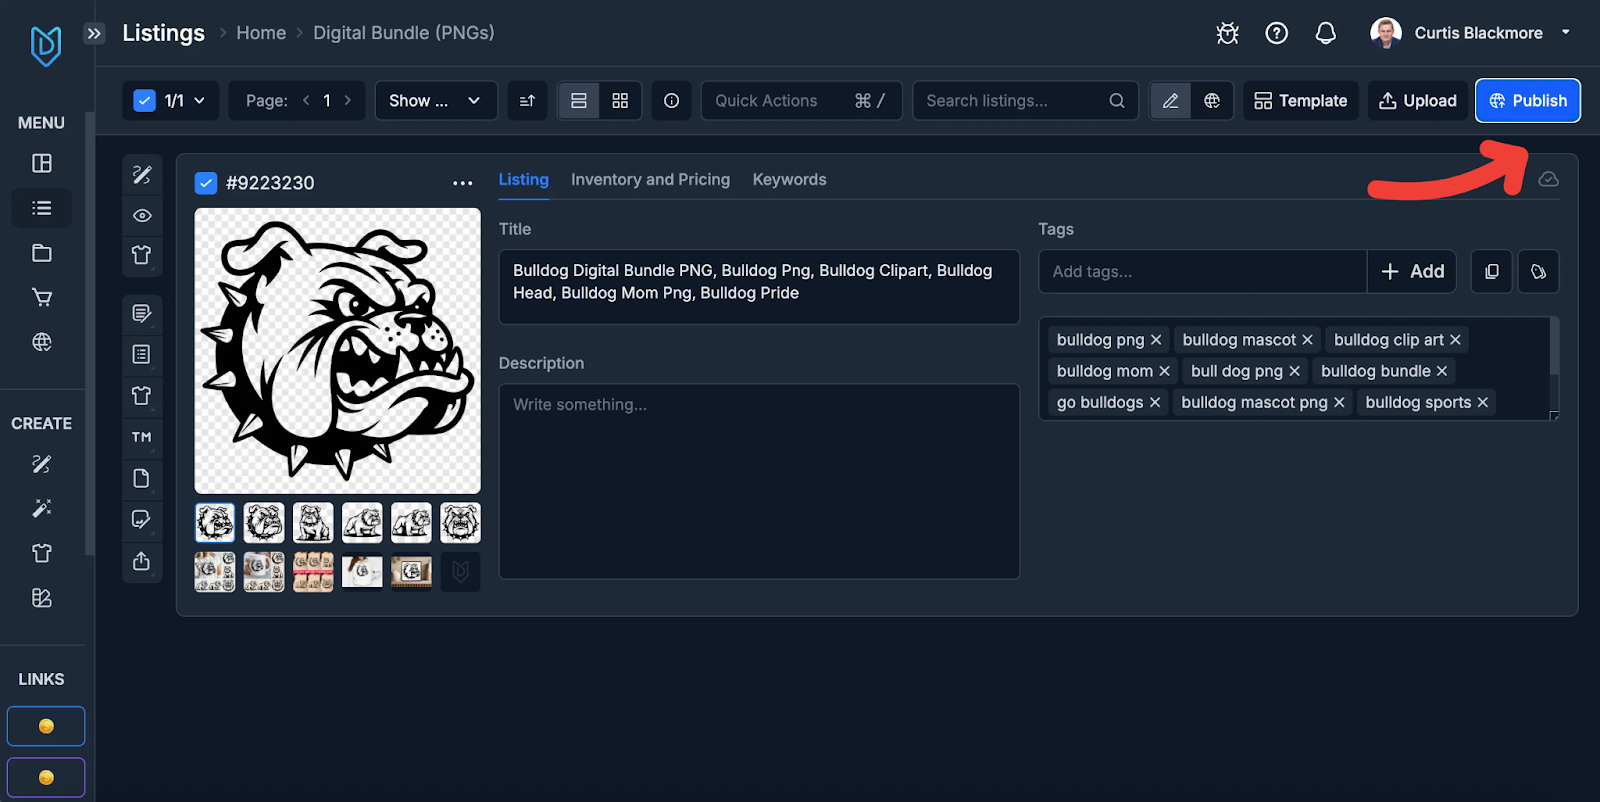Image resolution: width=1600 pixels, height=802 pixels.
Task: Select the first bulldog thumbnail
Action: click(x=215, y=523)
